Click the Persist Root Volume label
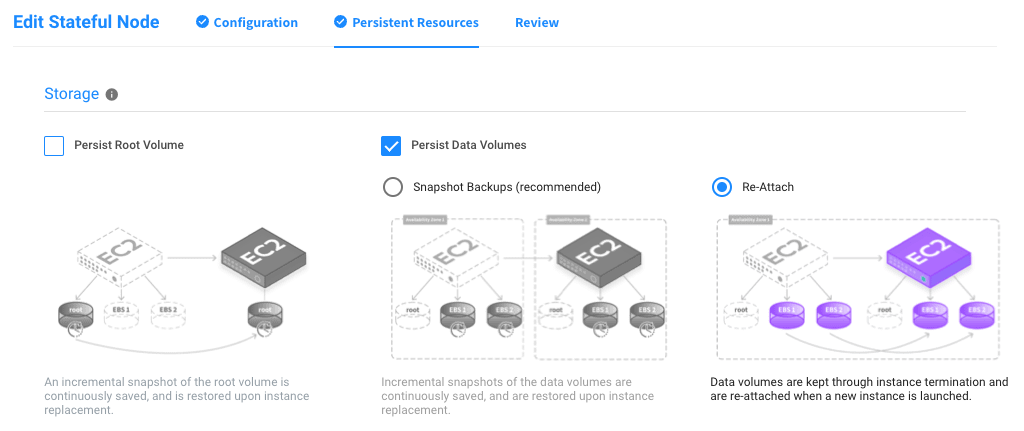1024x431 pixels. click(129, 145)
